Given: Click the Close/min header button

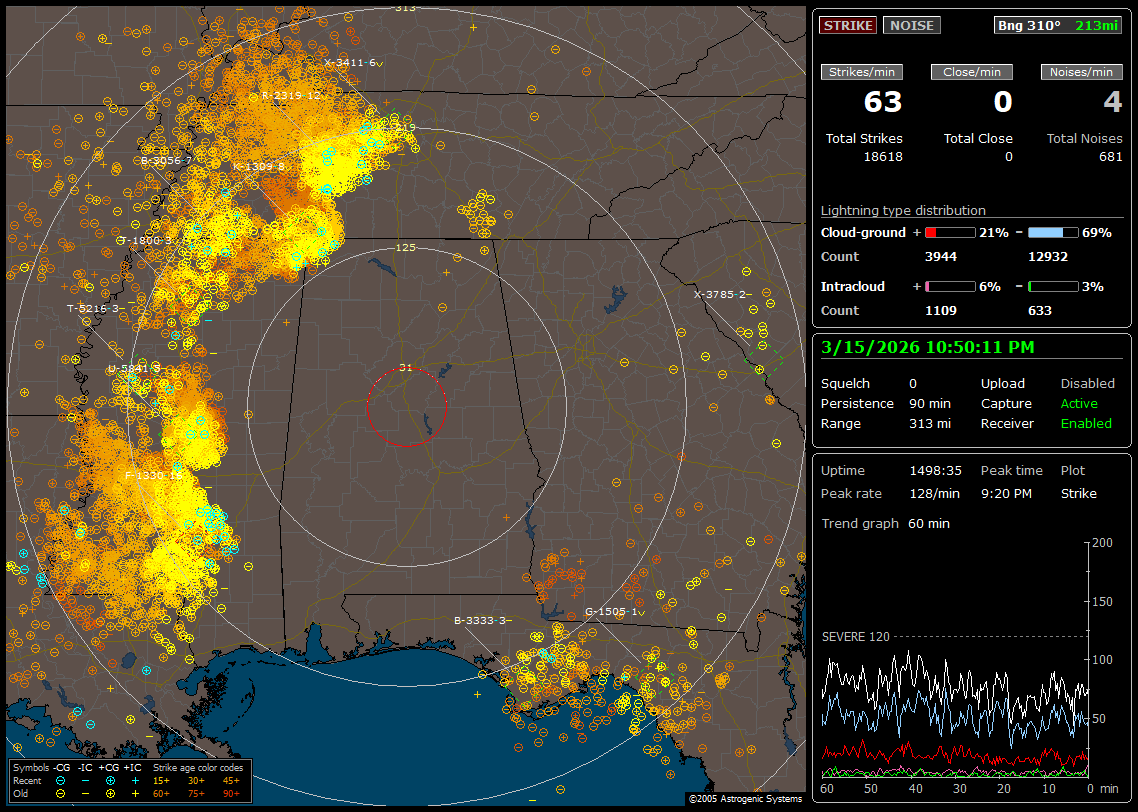Looking at the screenshot, I should pyautogui.click(x=972, y=72).
